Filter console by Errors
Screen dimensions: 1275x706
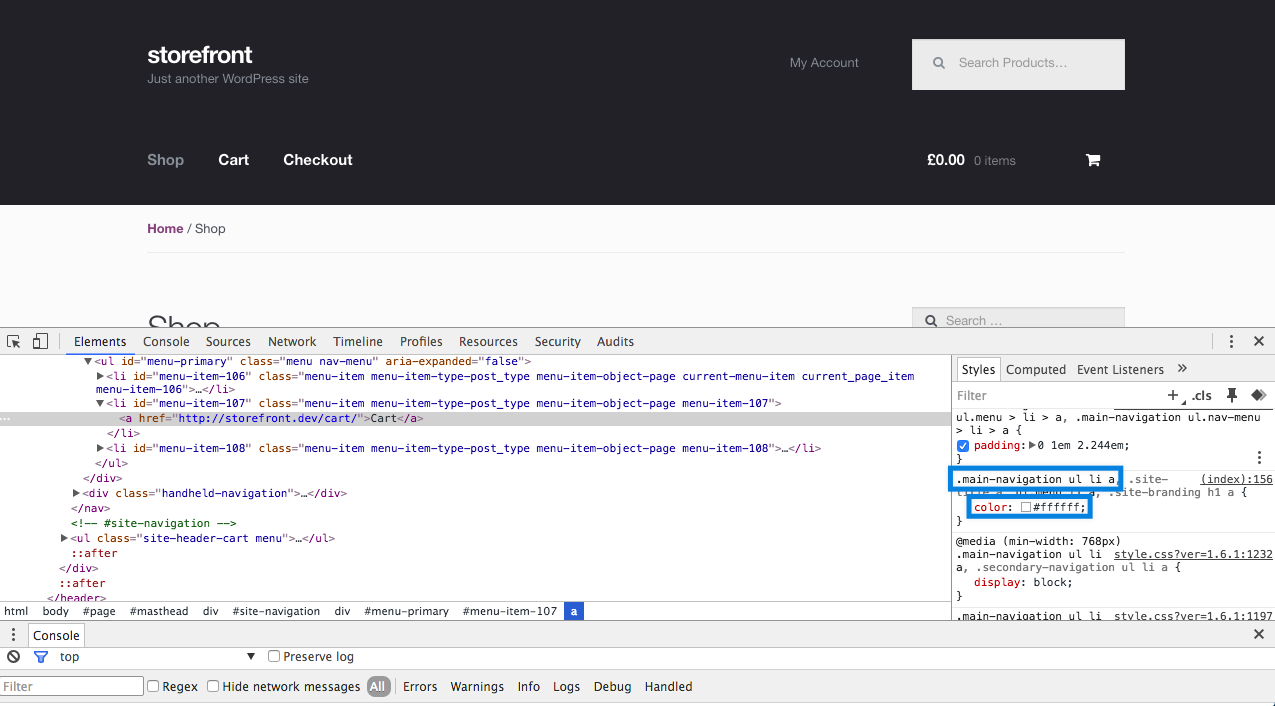[x=420, y=687]
